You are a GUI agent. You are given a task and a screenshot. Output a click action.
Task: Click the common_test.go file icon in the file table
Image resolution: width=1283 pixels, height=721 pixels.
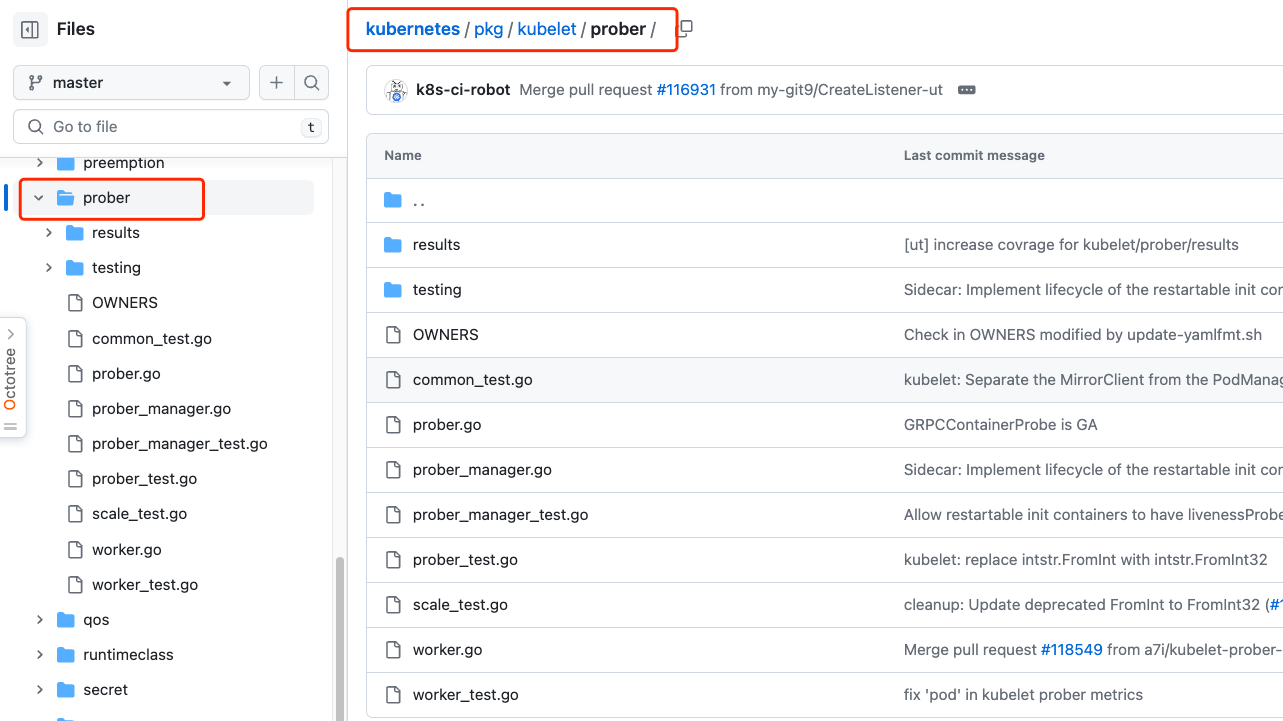[x=393, y=380]
